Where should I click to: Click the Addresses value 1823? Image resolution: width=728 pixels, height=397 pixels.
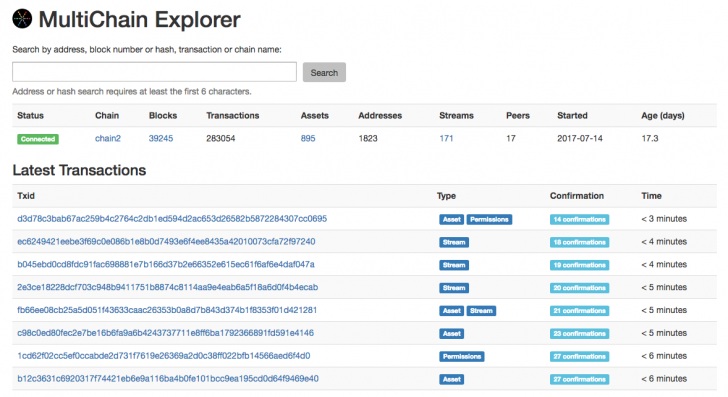(x=368, y=138)
